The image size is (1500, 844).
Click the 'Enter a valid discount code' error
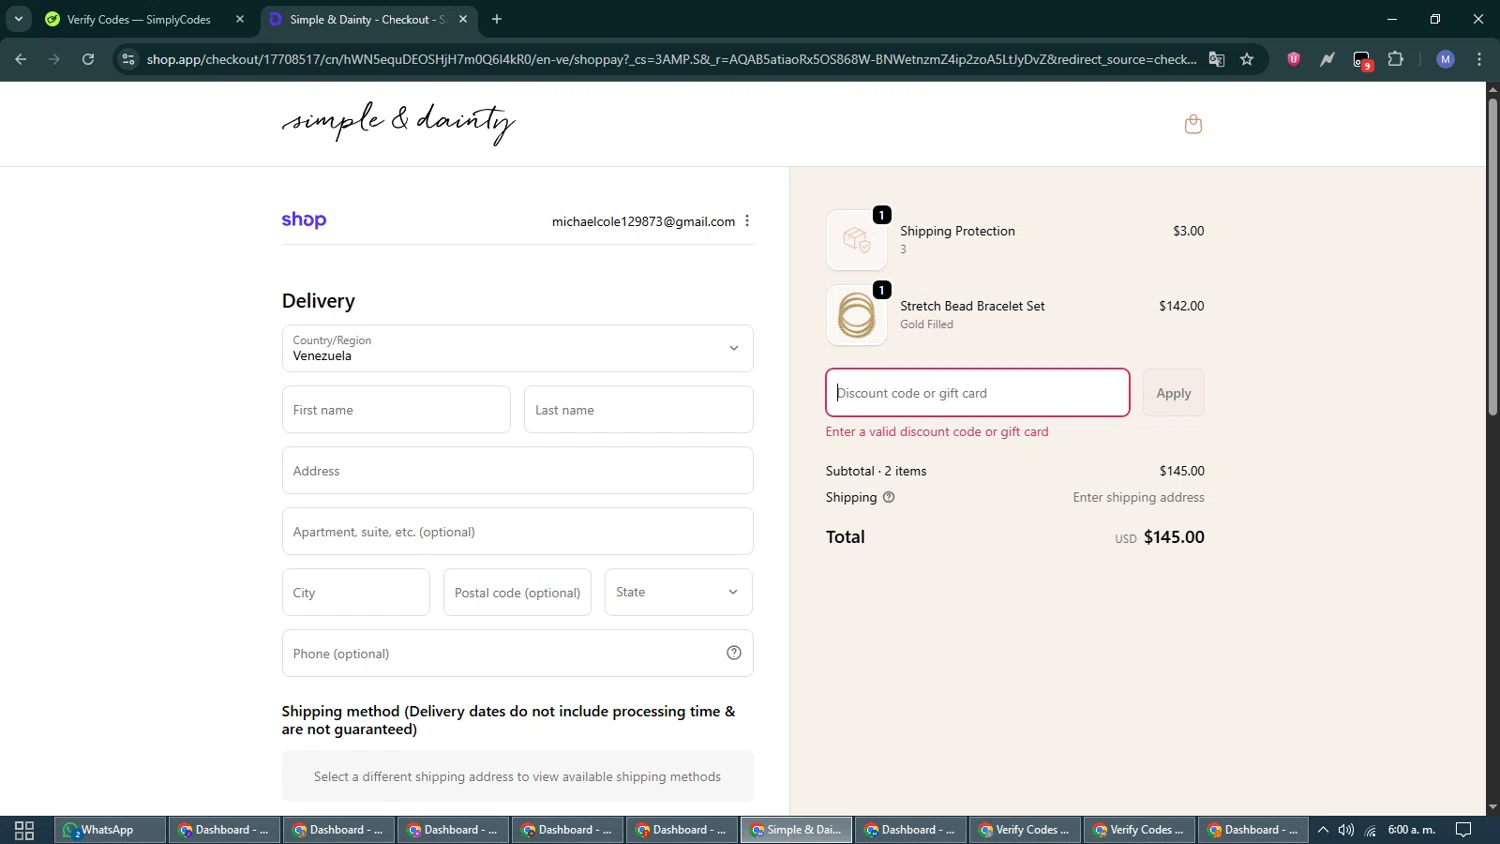937,432
